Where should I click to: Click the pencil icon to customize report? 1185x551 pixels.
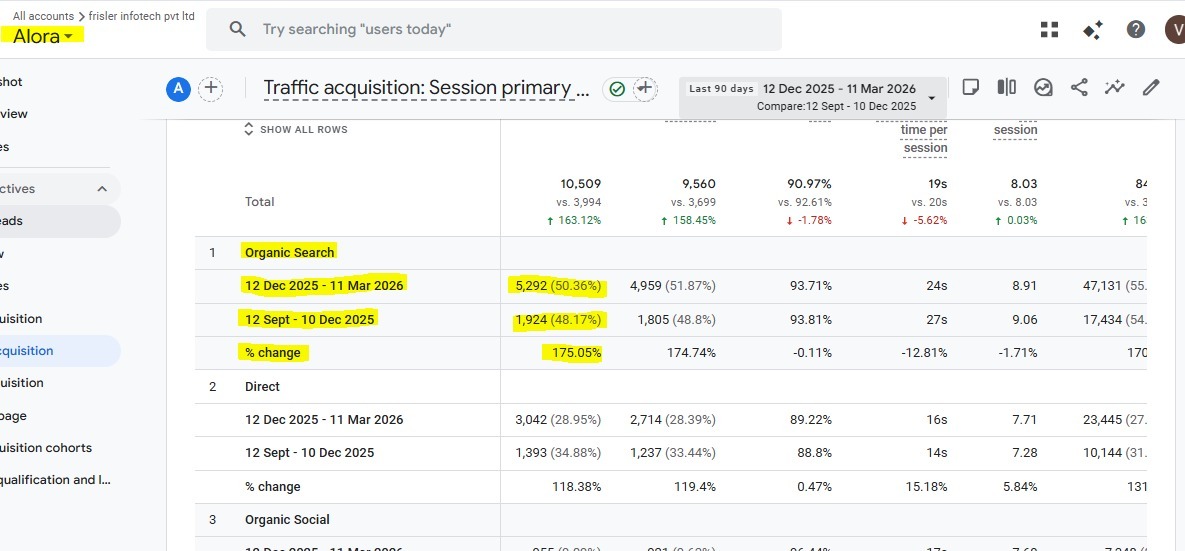pyautogui.click(x=1151, y=88)
